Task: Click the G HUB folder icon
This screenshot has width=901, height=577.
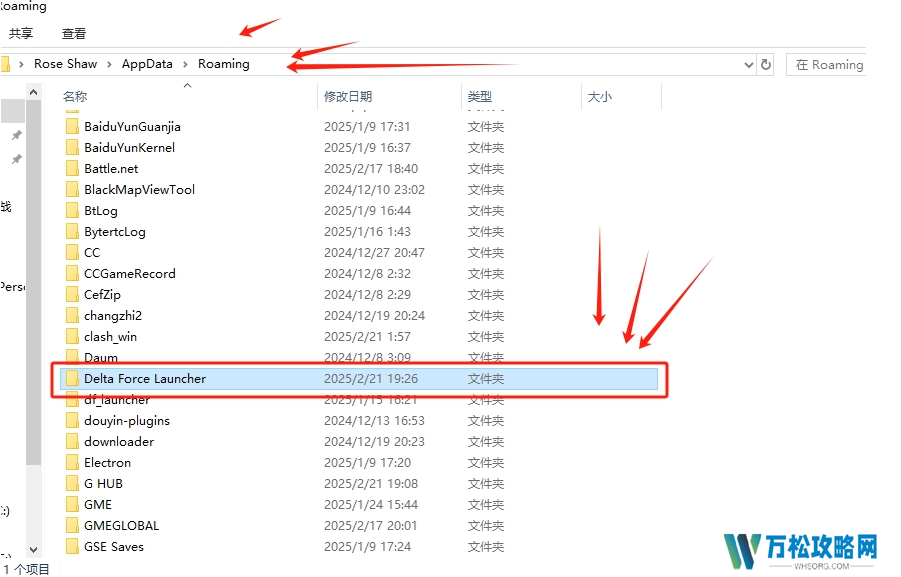Action: tap(72, 484)
